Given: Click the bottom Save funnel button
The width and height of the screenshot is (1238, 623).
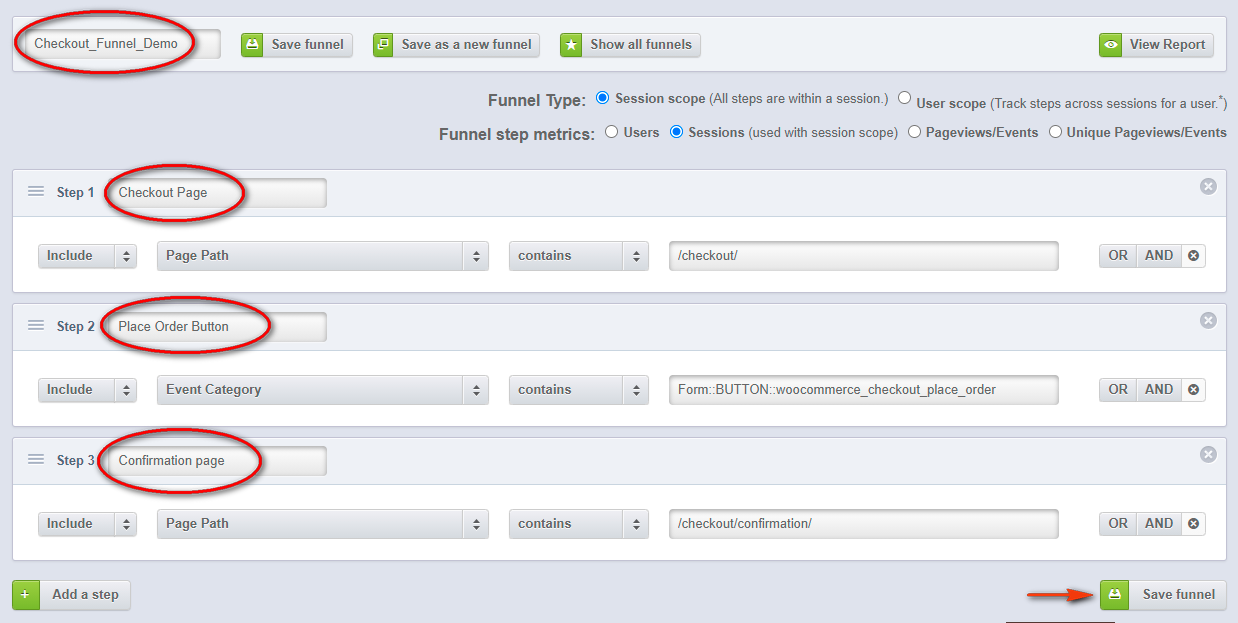Looking at the screenshot, I should point(1163,594).
